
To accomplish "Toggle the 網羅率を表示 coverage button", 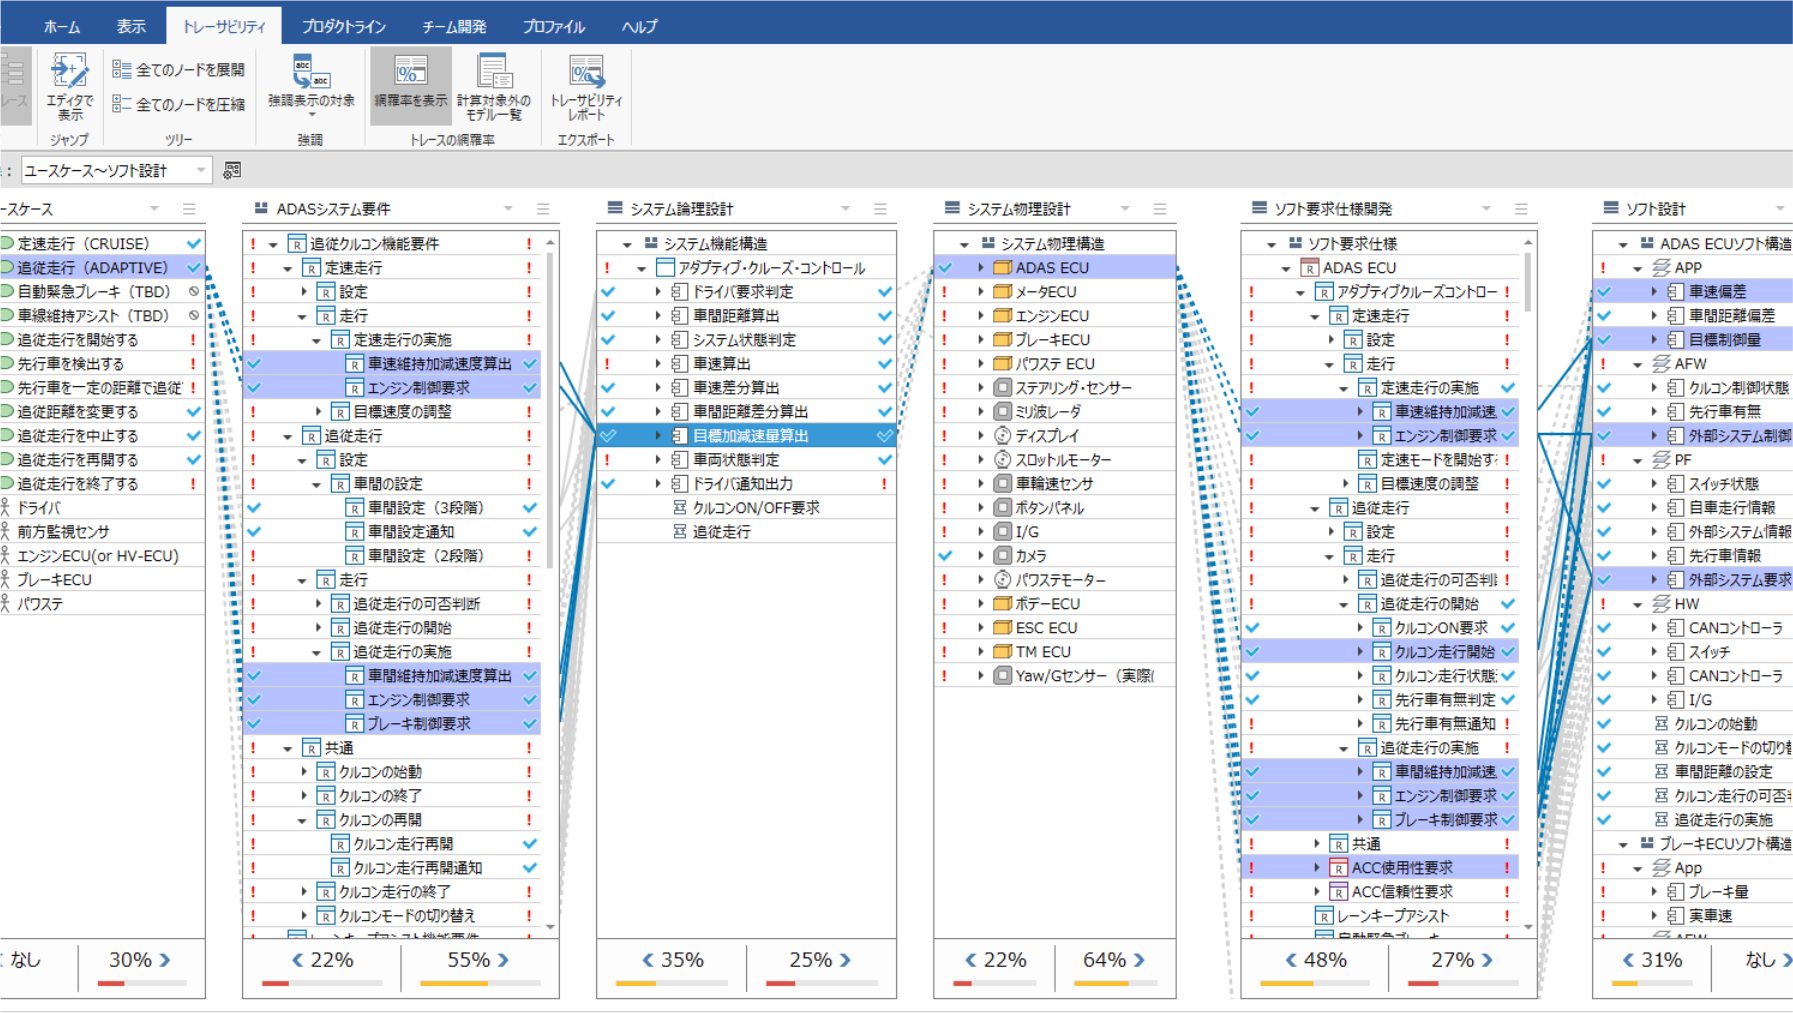I will [411, 84].
